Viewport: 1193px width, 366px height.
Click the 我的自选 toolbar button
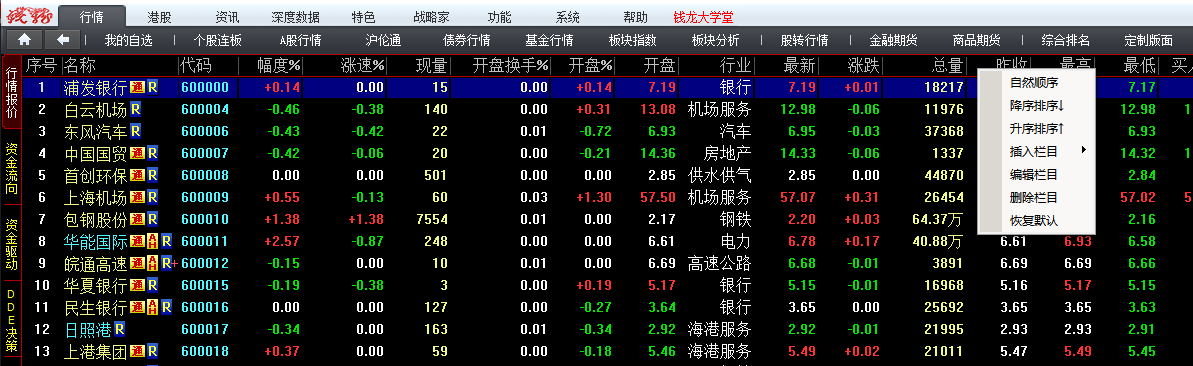[x=129, y=40]
